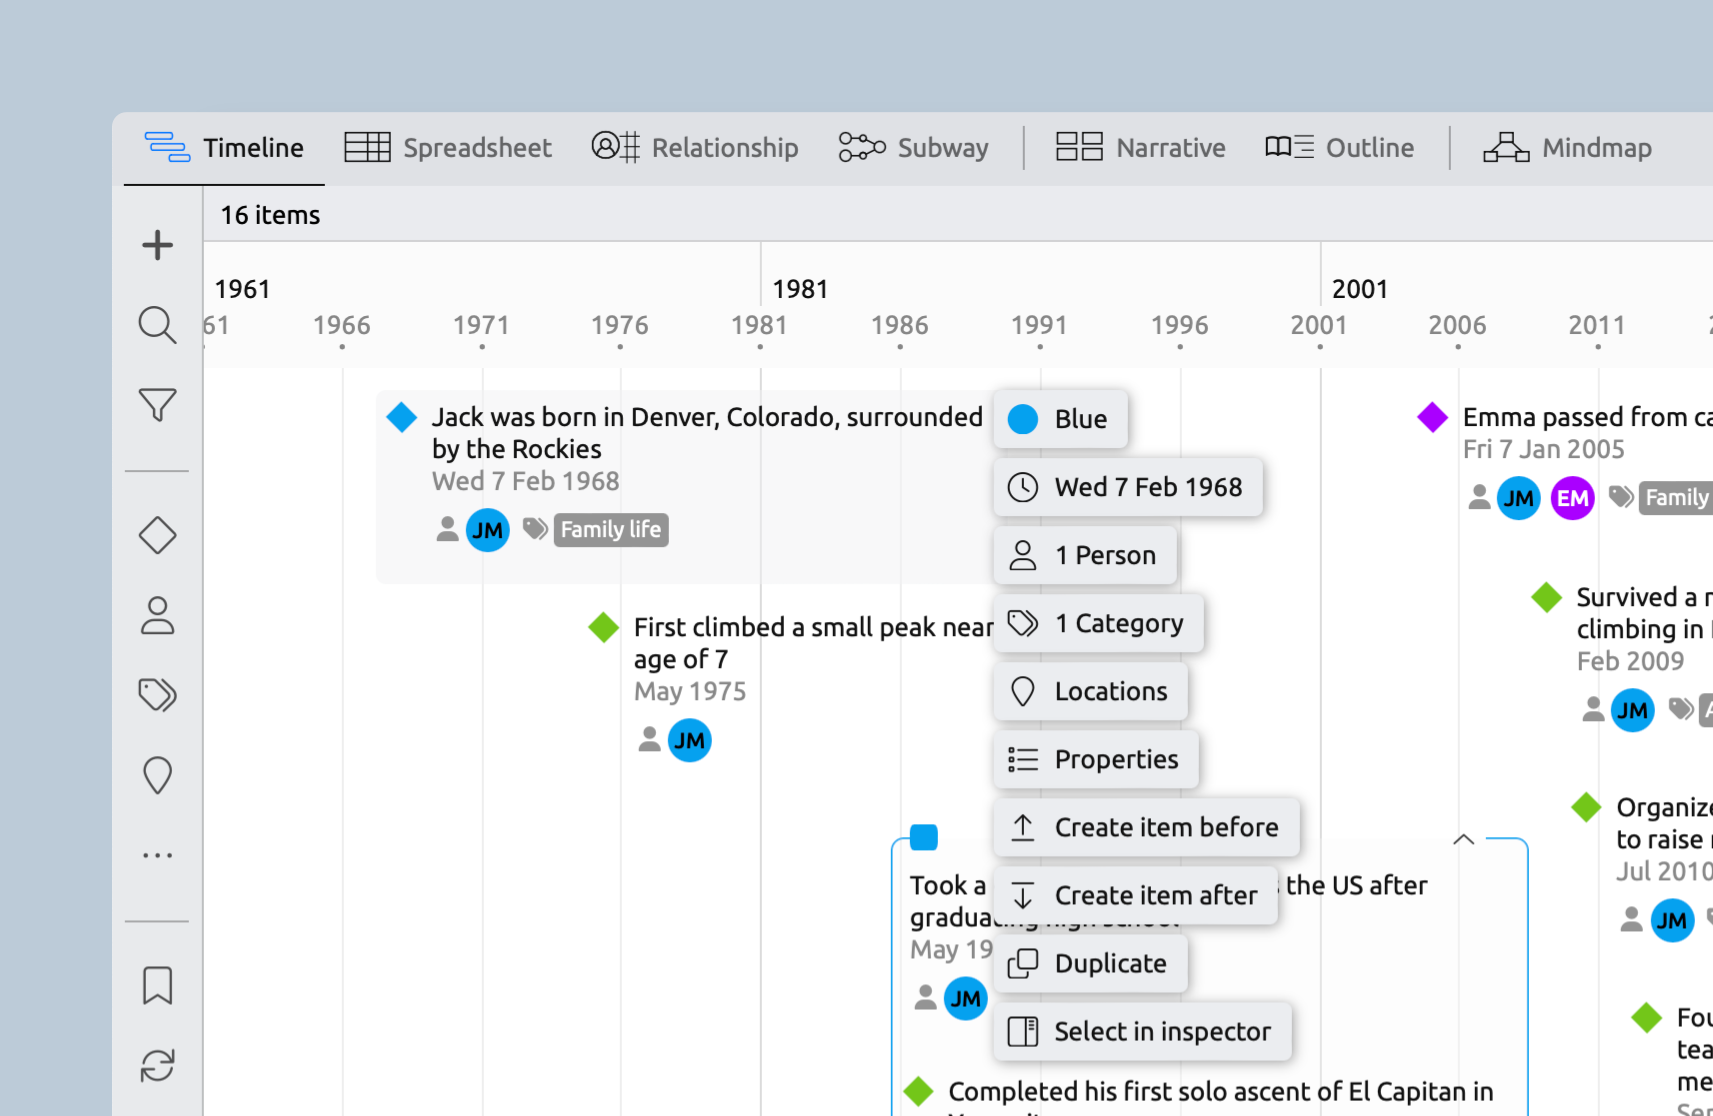
Task: Select the green diamond of Survived event
Action: pyautogui.click(x=1547, y=597)
